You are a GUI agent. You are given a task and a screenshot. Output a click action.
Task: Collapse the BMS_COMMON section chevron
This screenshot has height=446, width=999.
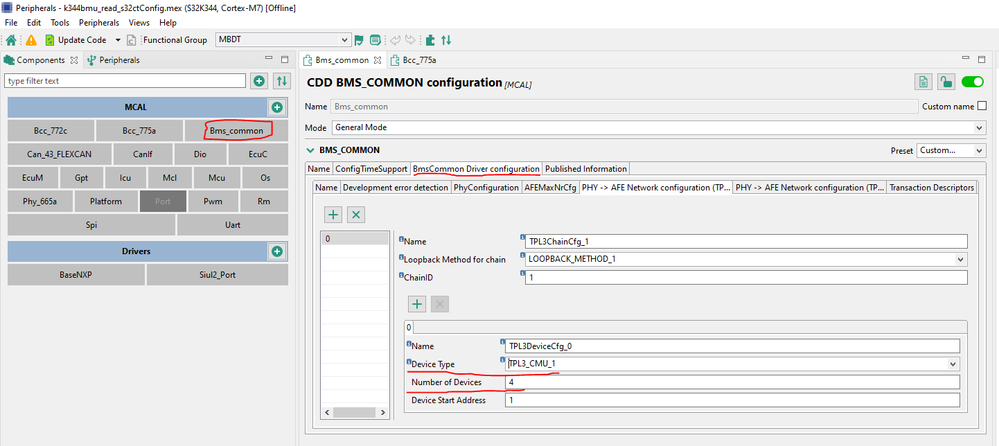[311, 151]
